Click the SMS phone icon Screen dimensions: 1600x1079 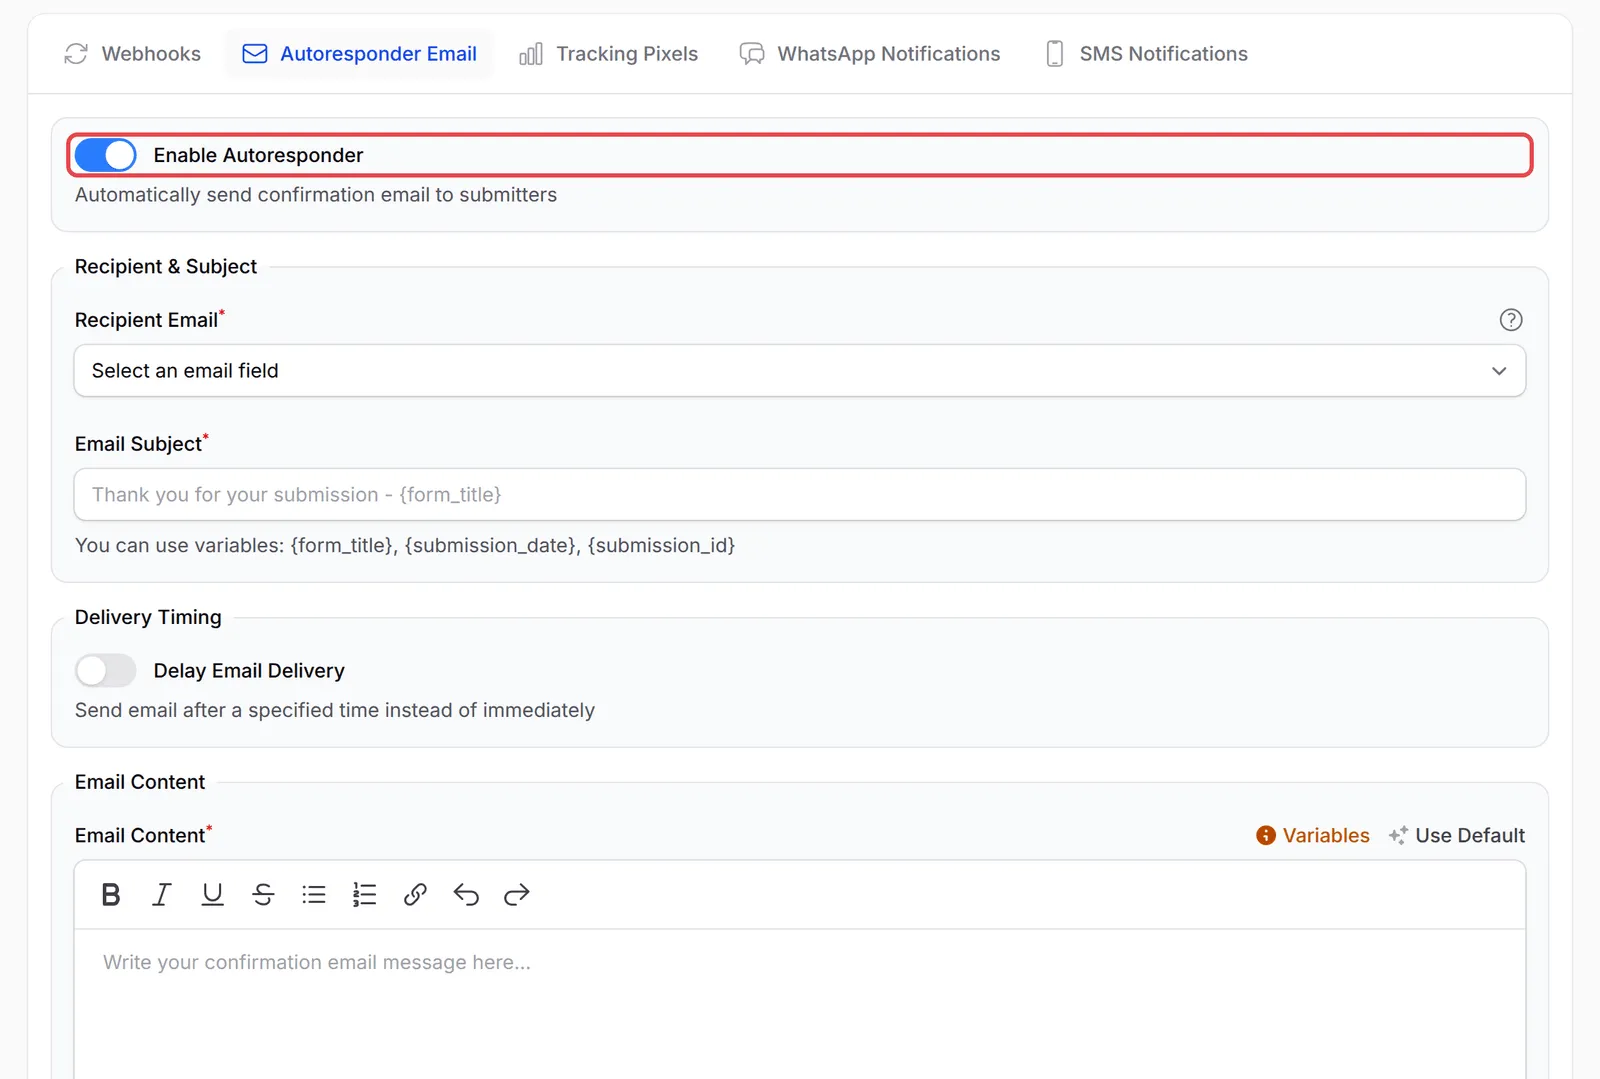(x=1055, y=54)
